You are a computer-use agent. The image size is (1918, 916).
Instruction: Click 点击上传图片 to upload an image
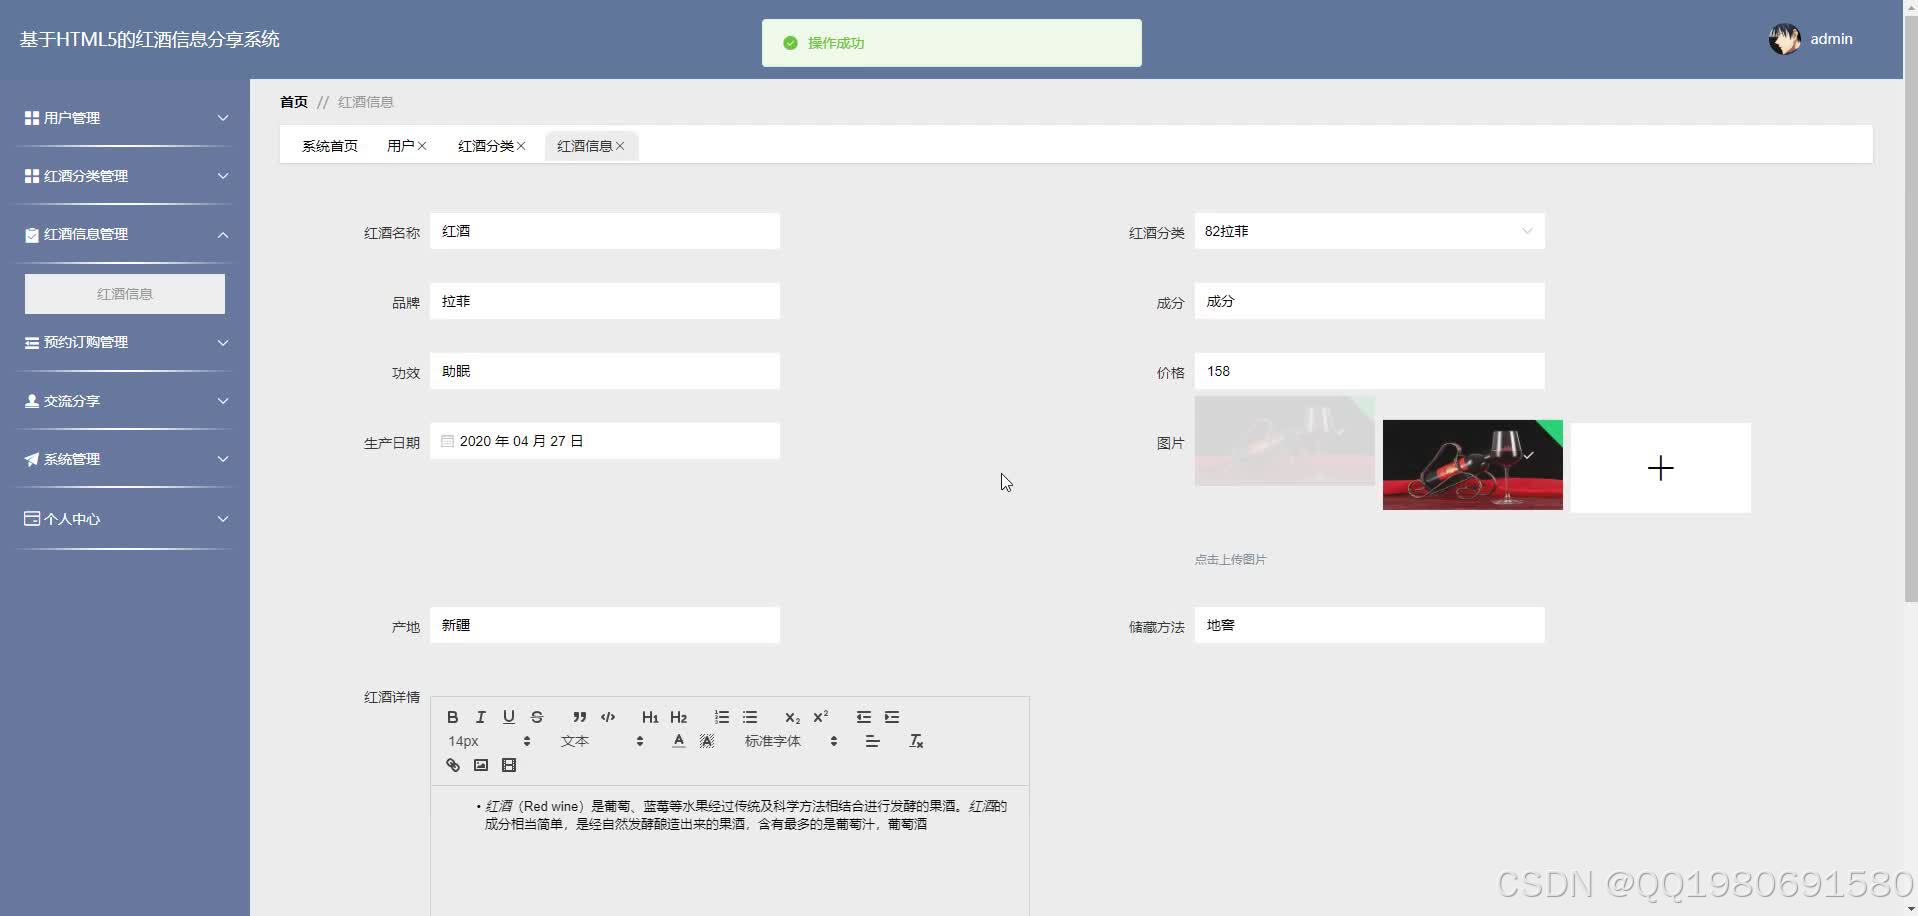pos(1229,559)
